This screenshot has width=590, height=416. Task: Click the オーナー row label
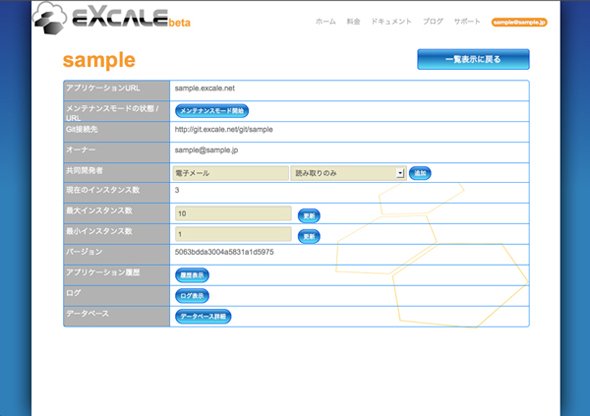pyautogui.click(x=80, y=150)
